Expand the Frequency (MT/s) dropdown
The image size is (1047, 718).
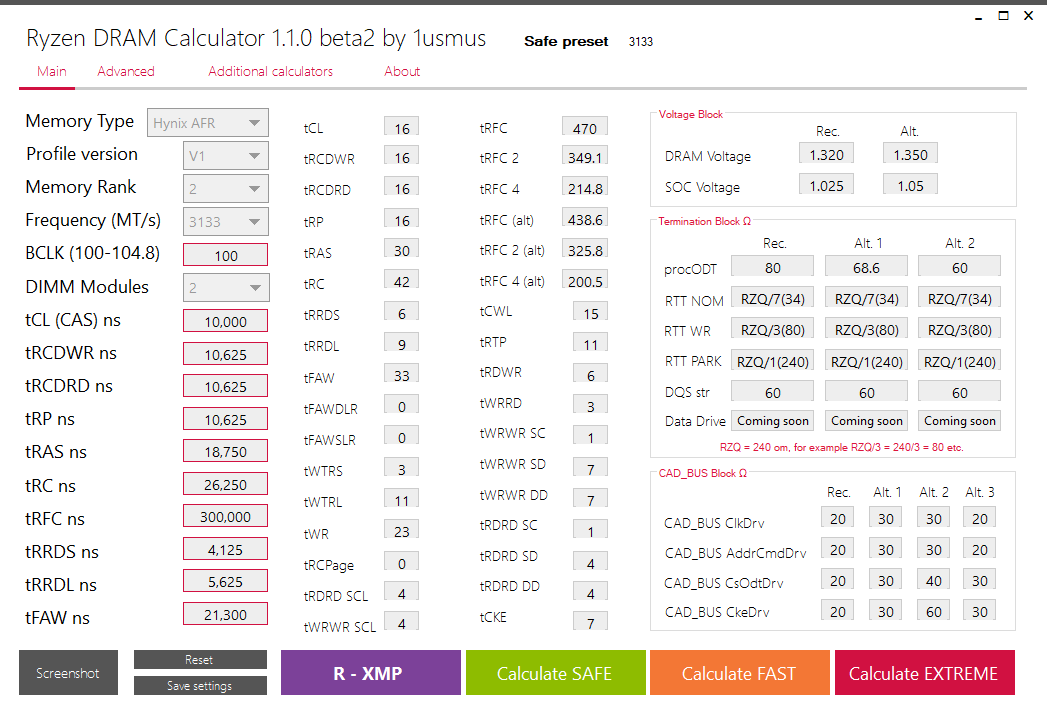(x=226, y=222)
